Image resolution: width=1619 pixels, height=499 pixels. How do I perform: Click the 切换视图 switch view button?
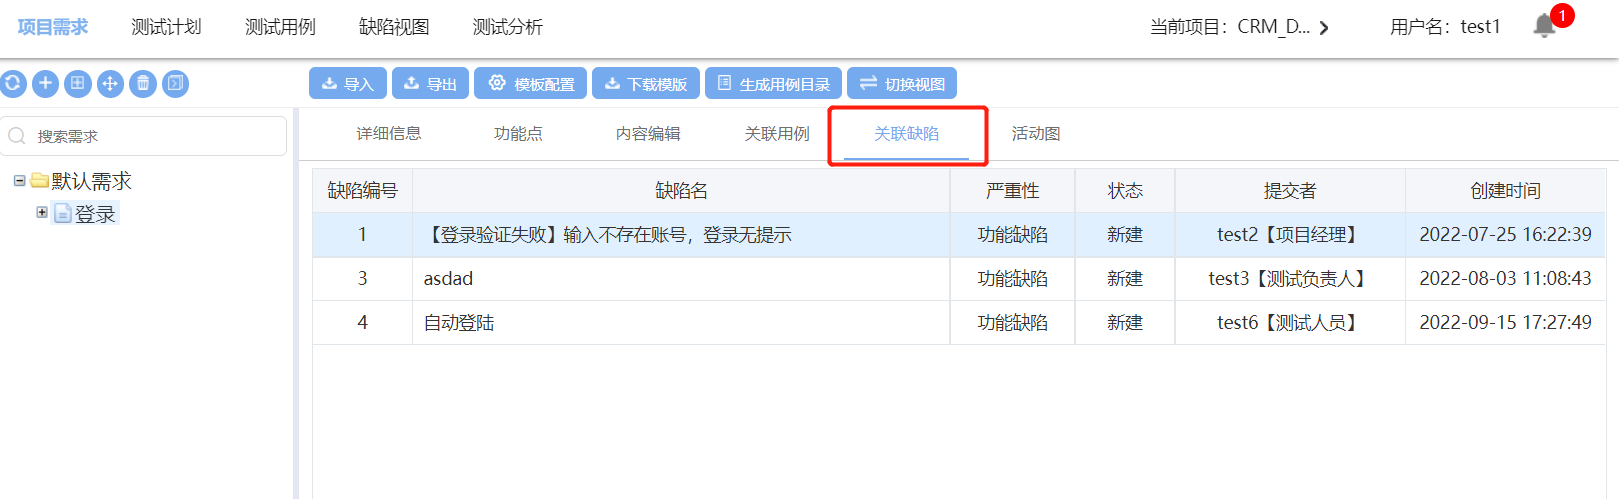click(x=902, y=84)
